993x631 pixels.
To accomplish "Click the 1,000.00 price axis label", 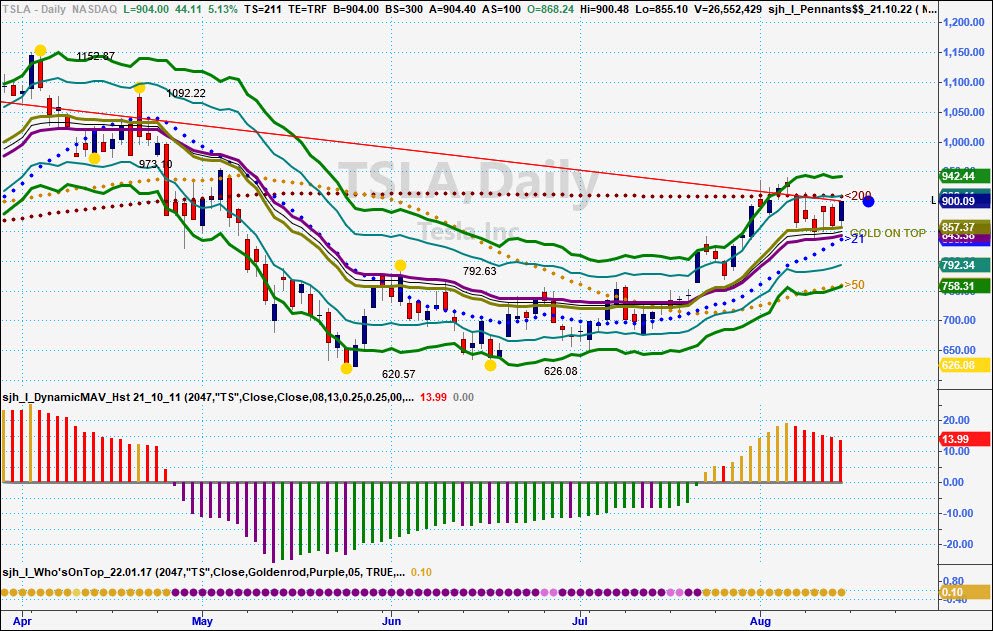I will (964, 142).
